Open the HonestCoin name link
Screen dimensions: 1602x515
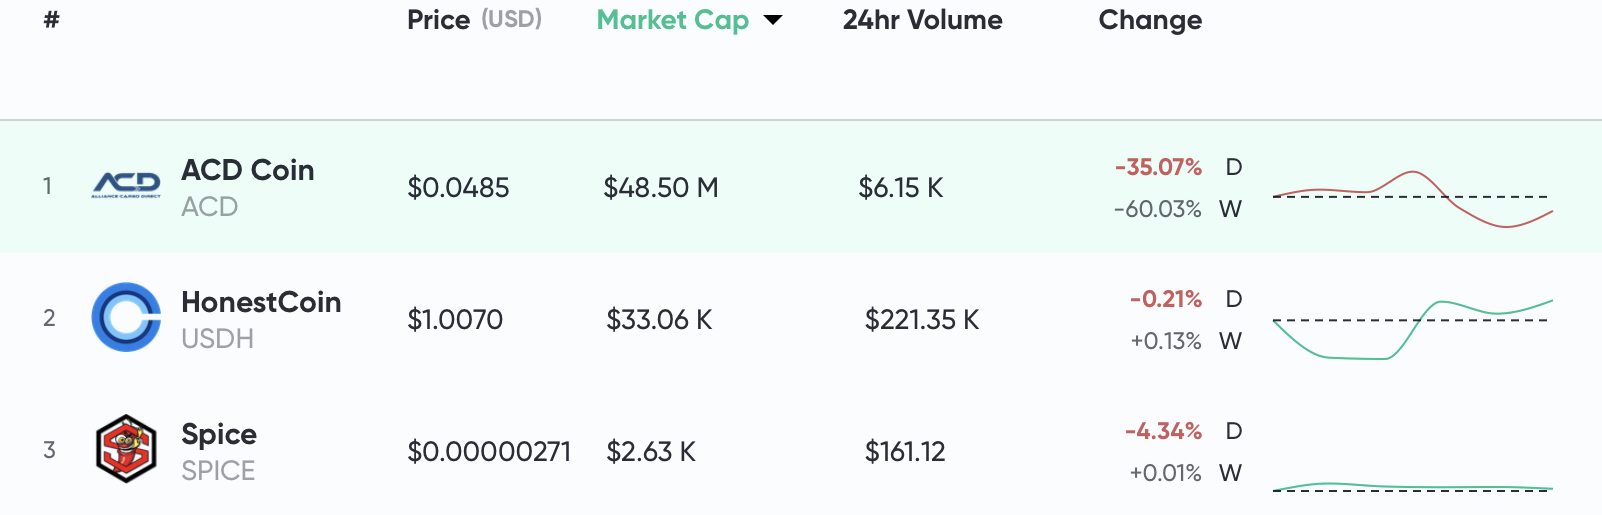click(x=261, y=302)
